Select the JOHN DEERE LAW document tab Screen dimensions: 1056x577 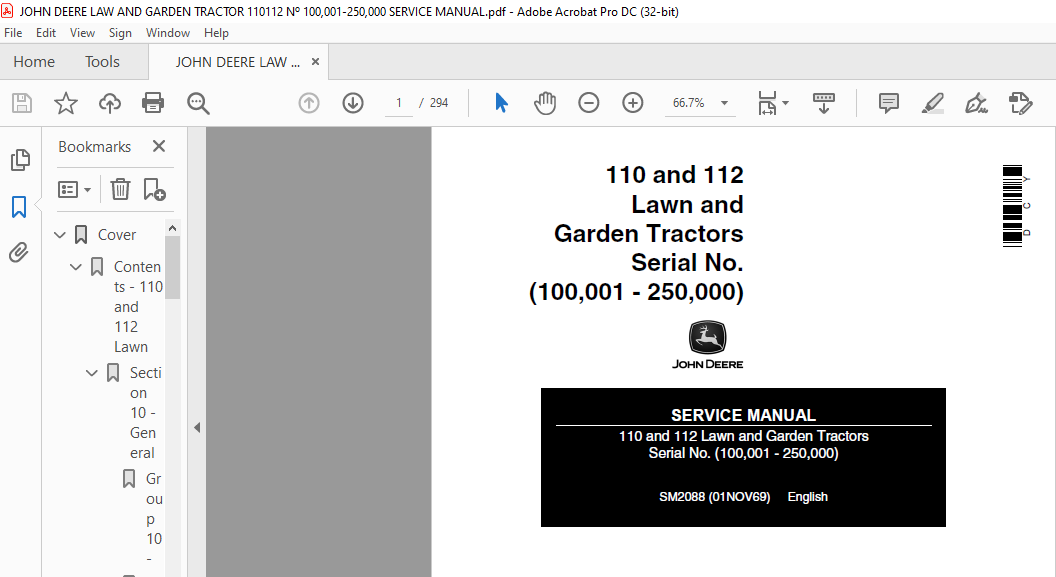(x=238, y=62)
